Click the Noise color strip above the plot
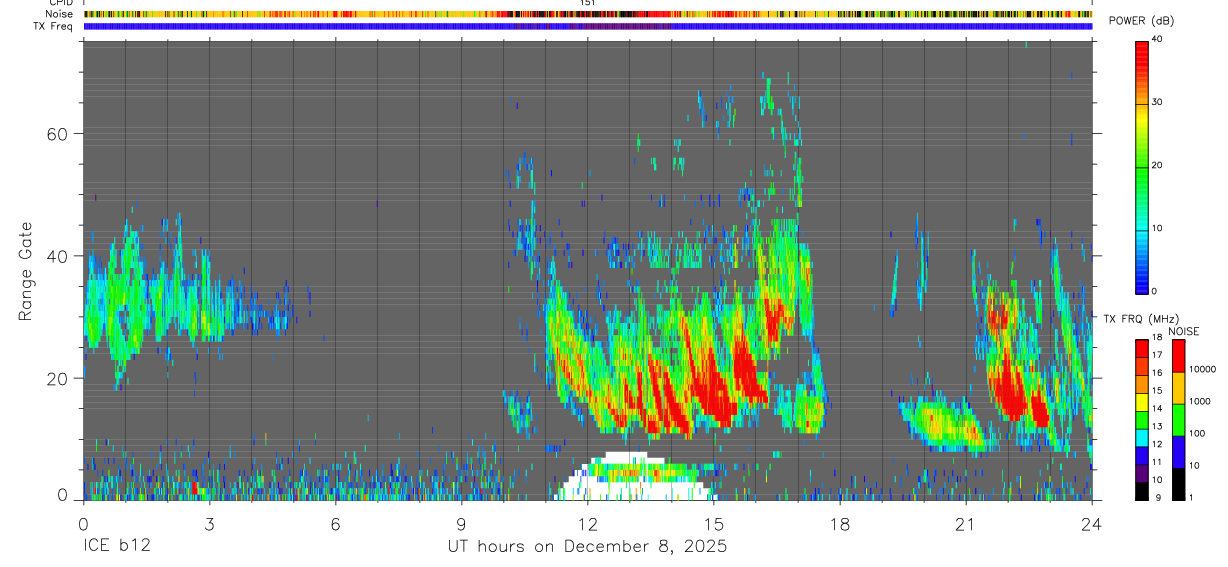The image size is (1228, 567). [588, 15]
